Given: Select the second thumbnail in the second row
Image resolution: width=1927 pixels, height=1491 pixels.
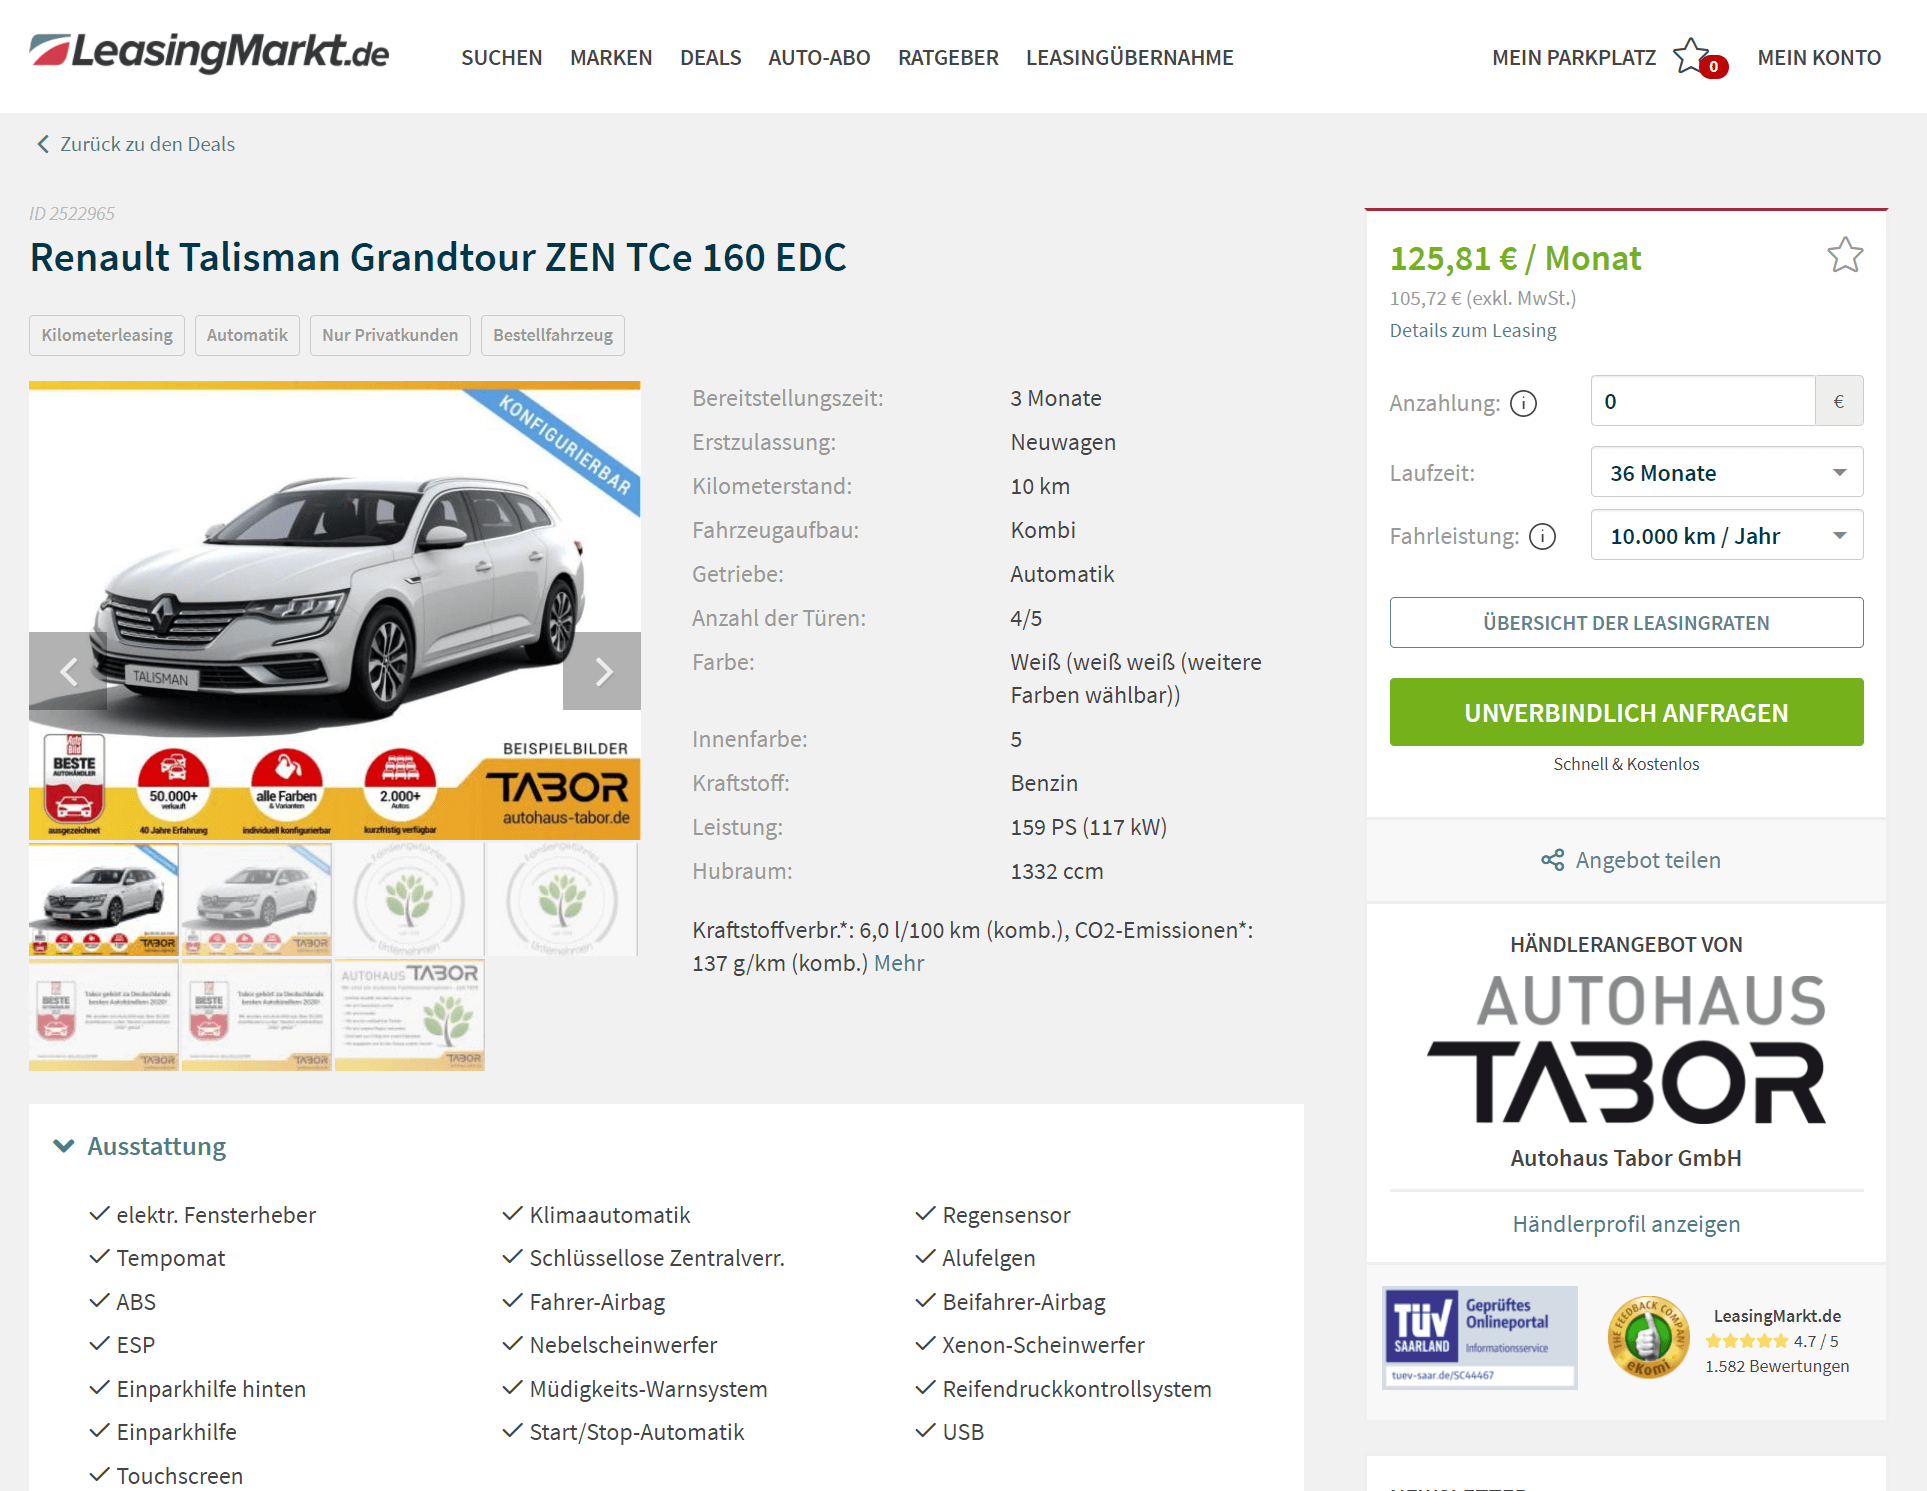Looking at the screenshot, I should point(257,1015).
